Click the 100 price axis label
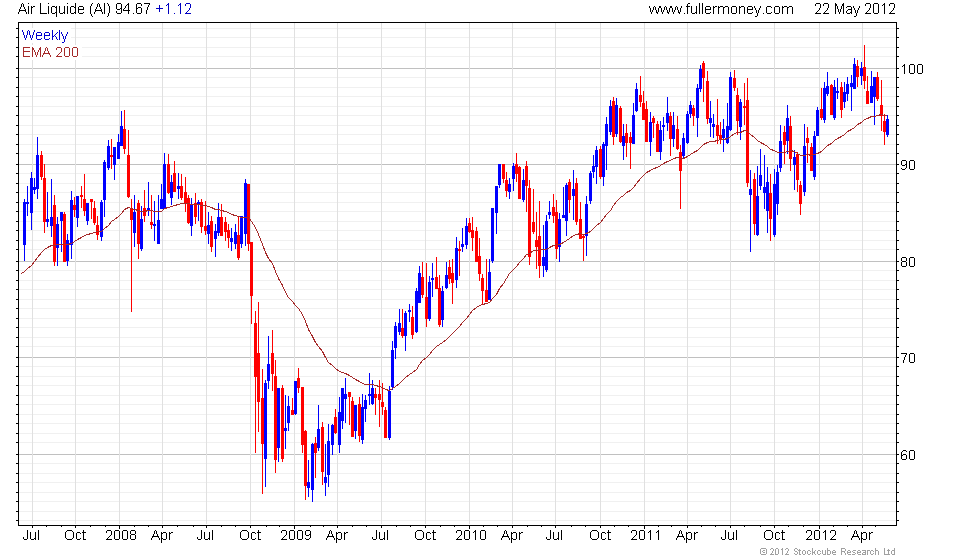 point(912,69)
